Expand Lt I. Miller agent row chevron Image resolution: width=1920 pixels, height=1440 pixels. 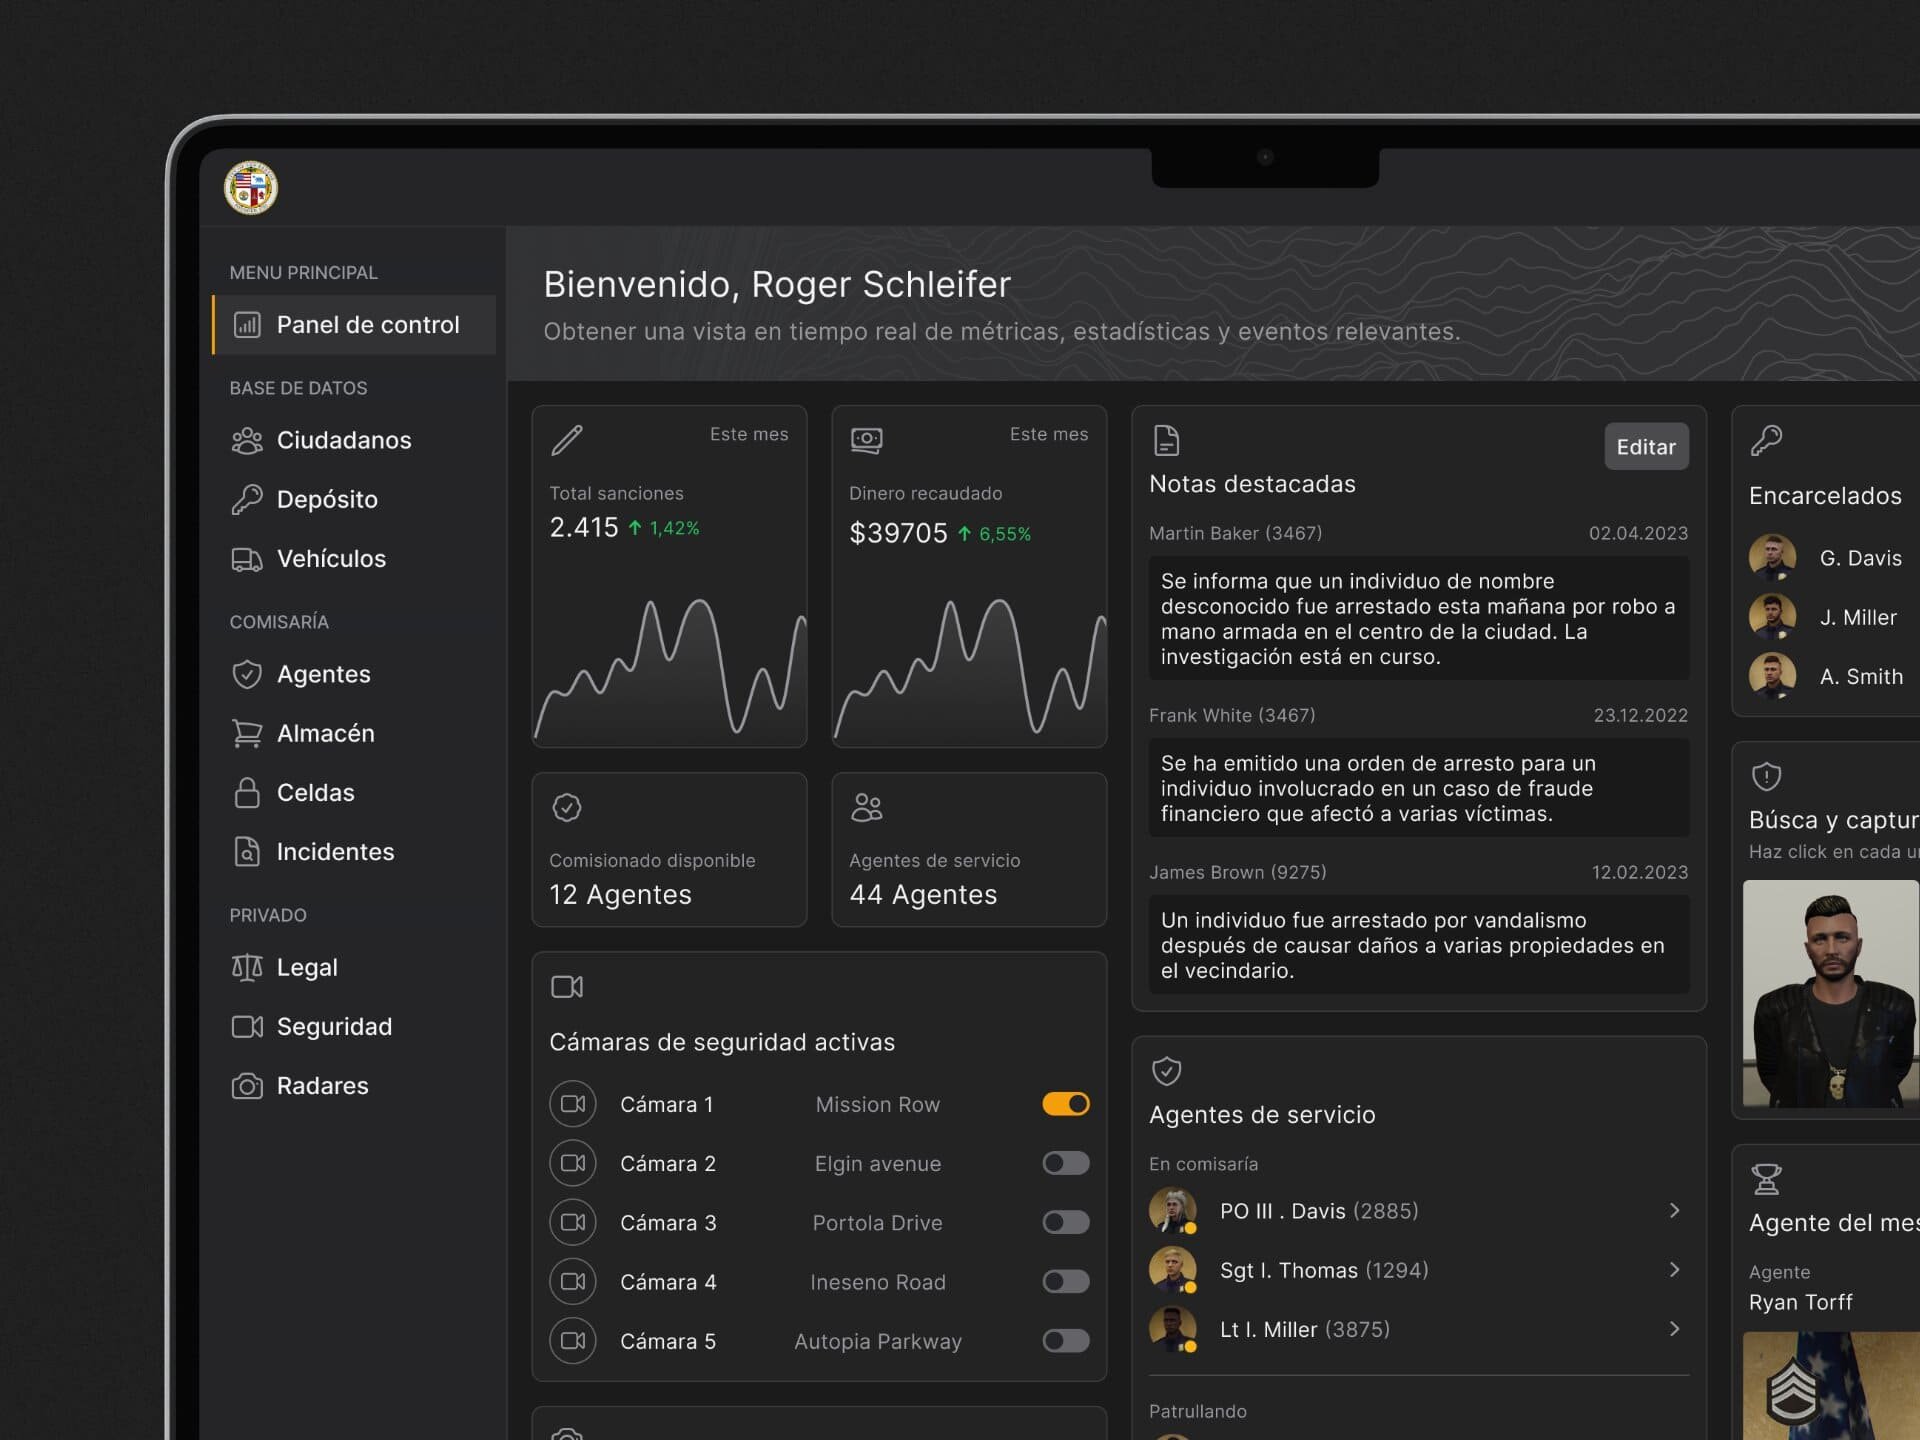1674,1329
